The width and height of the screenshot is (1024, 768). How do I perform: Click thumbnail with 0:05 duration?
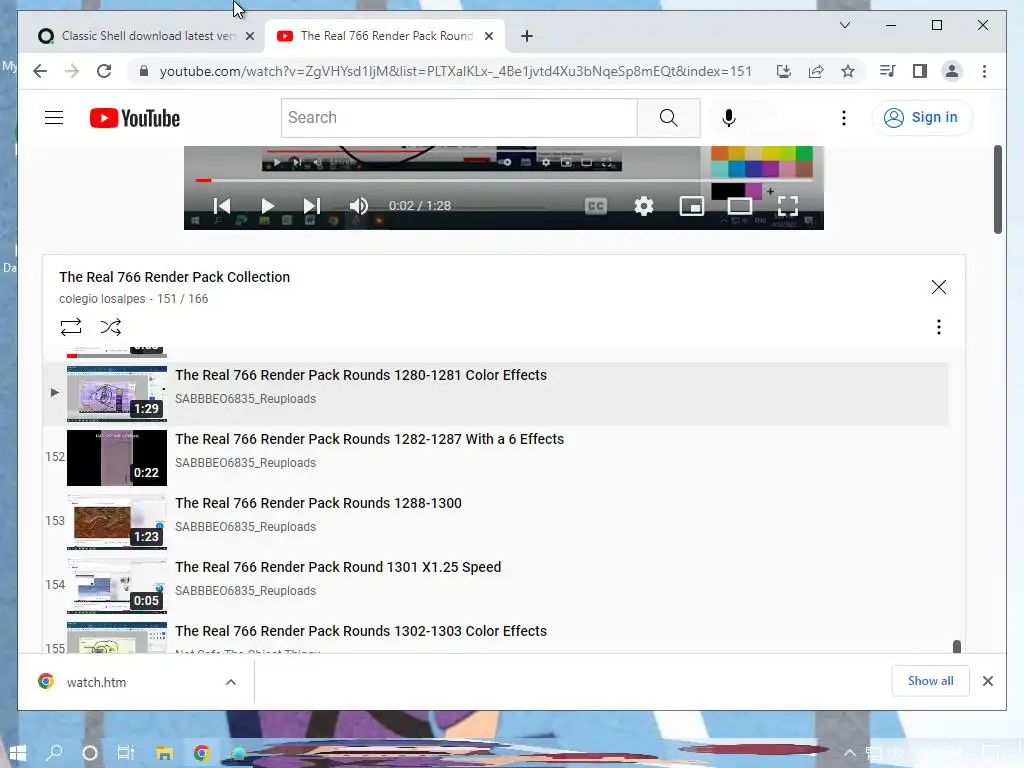click(117, 586)
